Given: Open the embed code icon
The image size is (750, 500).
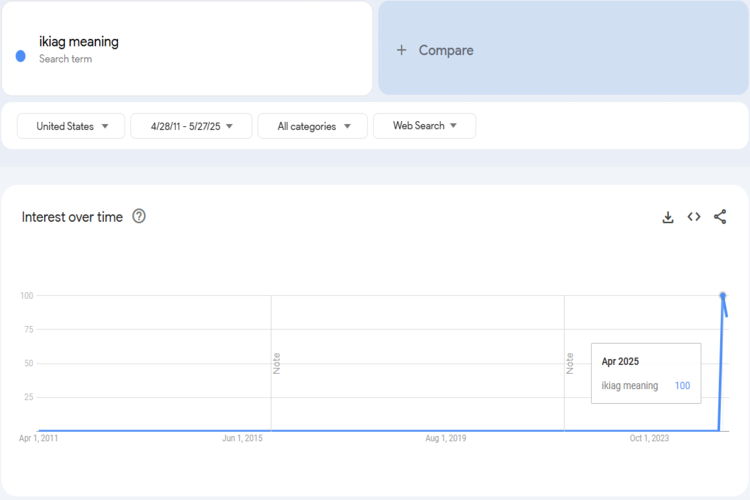Looking at the screenshot, I should click(694, 217).
